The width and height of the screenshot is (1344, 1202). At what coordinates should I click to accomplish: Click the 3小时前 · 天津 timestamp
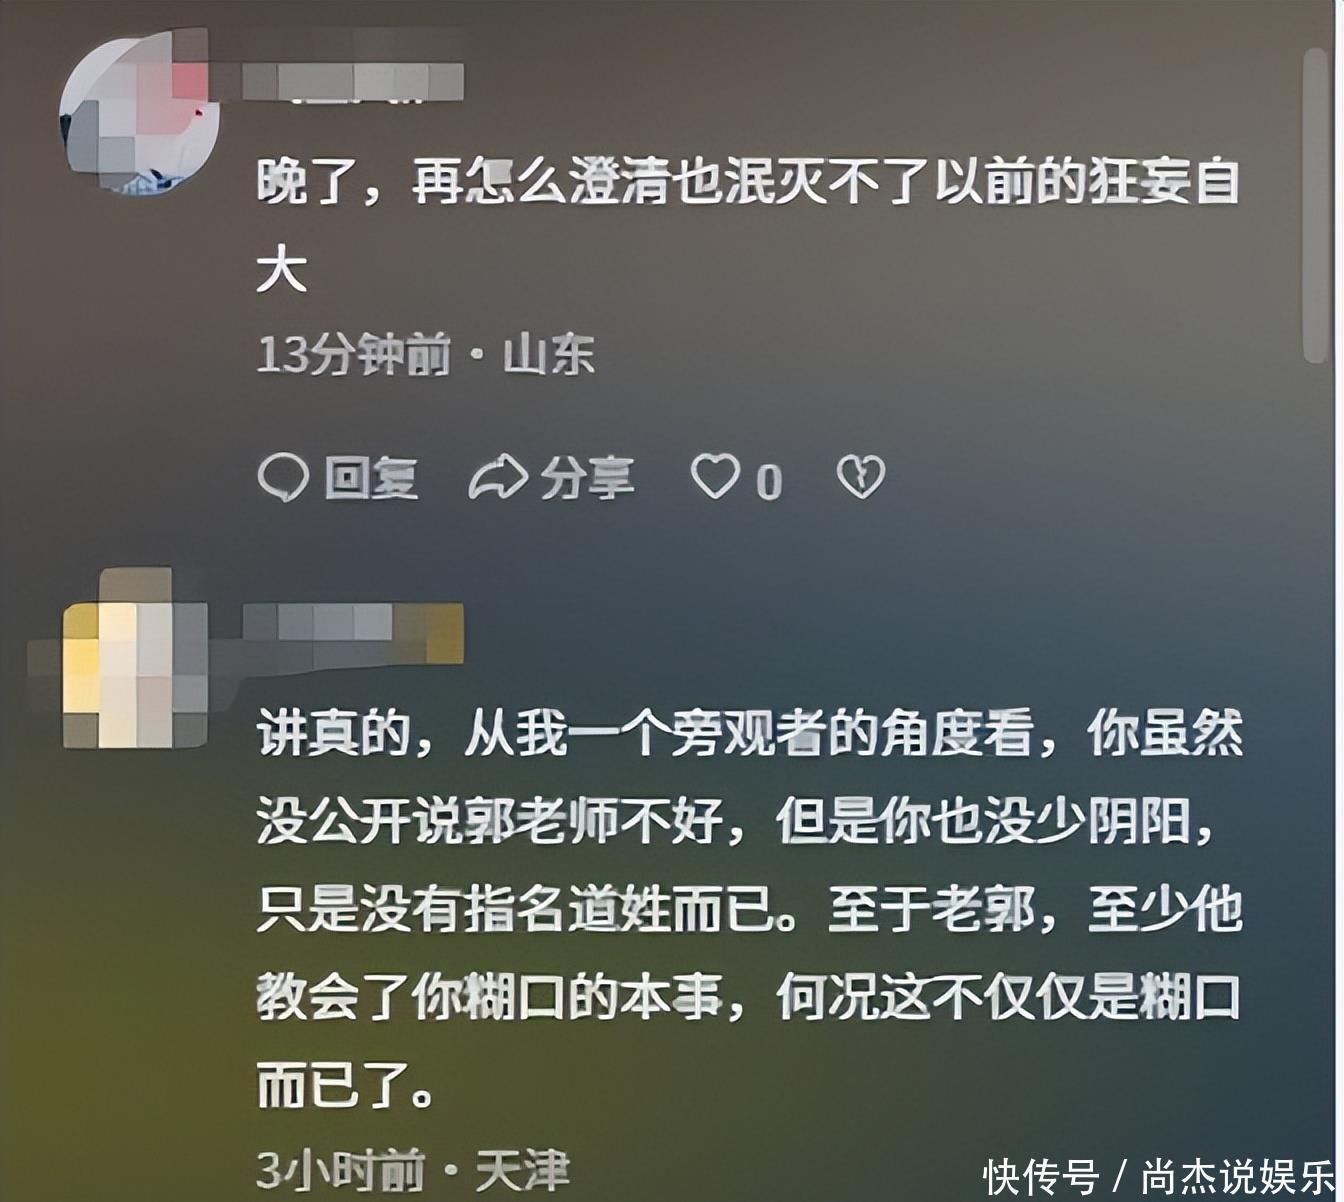pos(413,1170)
